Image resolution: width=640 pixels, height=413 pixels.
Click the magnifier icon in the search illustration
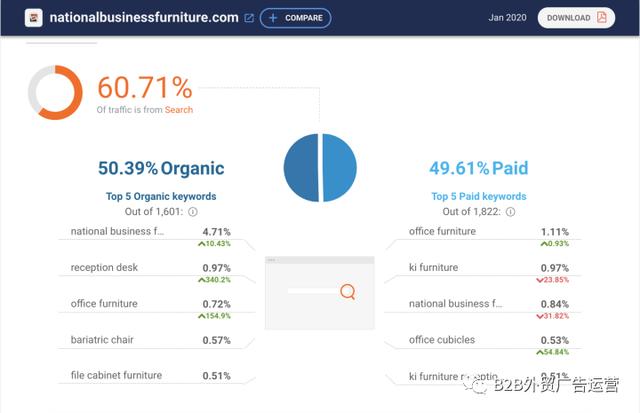click(x=348, y=292)
